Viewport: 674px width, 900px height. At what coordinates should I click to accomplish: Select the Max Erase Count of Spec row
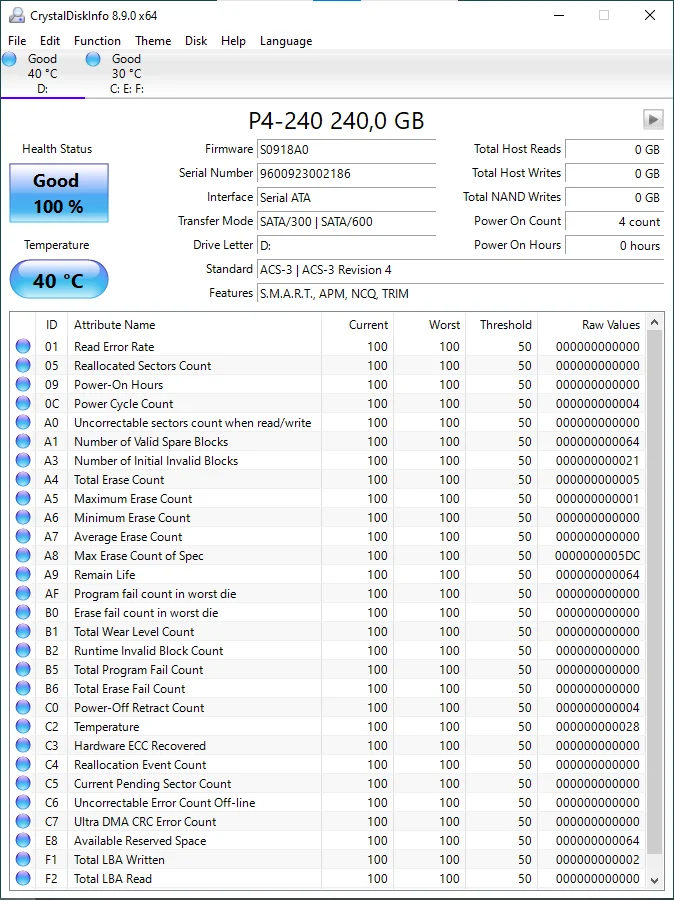point(328,556)
